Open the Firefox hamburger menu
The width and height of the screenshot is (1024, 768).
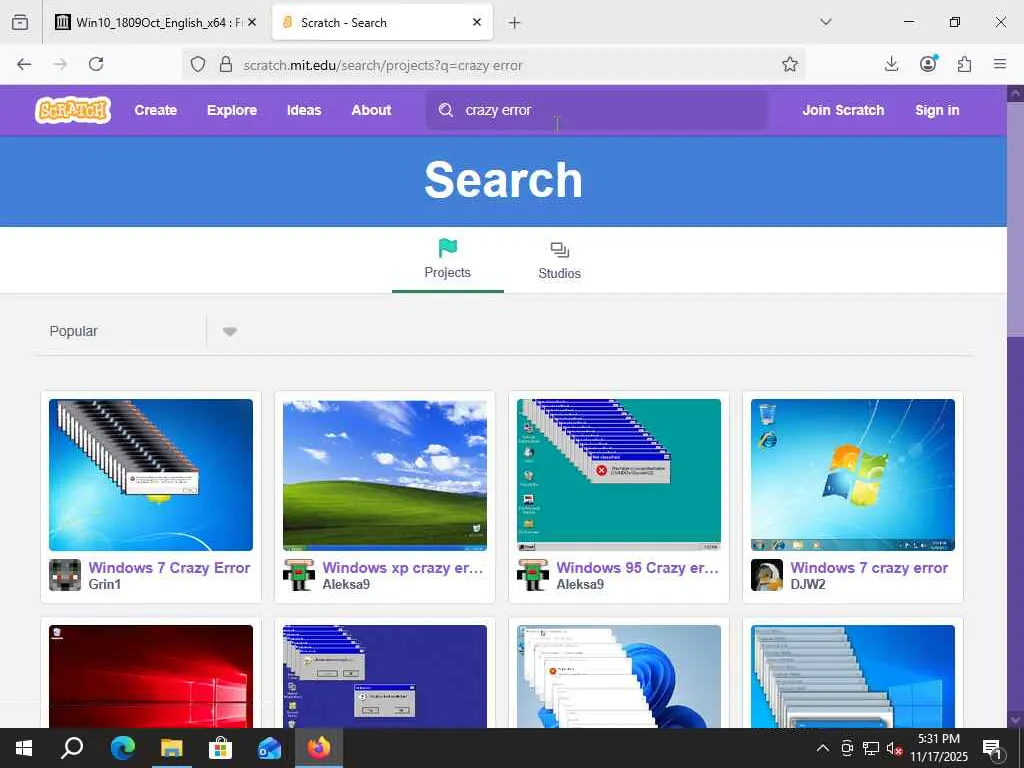pyautogui.click(x=1000, y=64)
